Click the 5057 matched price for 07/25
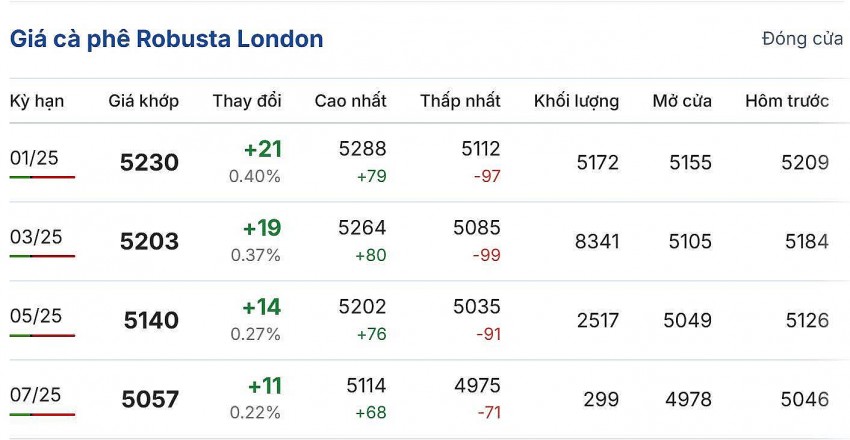This screenshot has height=440, width=850. 150,400
